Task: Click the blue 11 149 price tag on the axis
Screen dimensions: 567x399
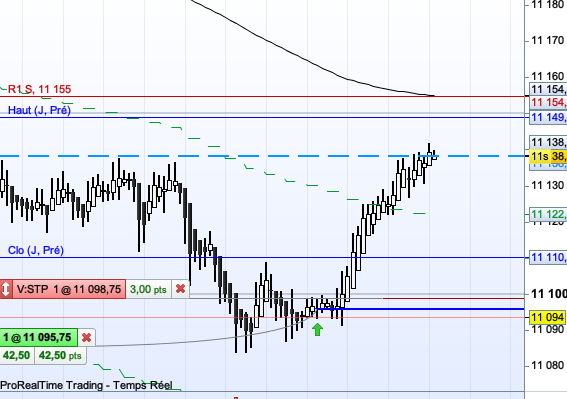Action: 548,117
